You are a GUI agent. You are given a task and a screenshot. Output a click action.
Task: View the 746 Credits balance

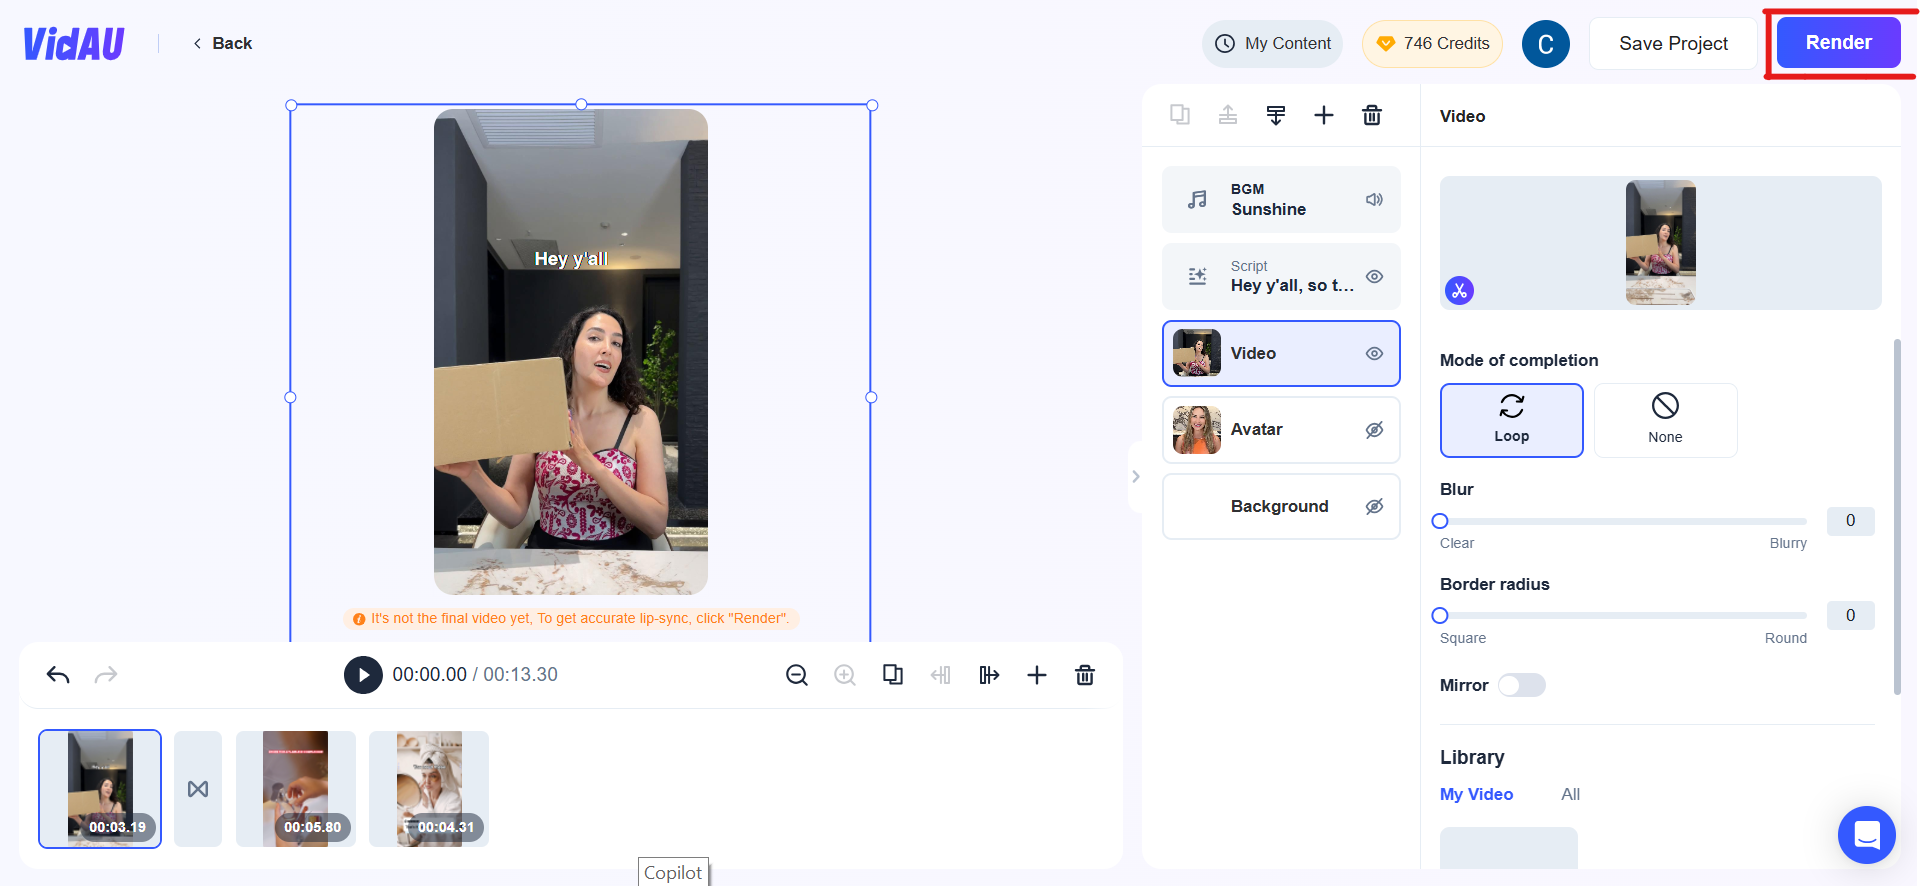1432,44
